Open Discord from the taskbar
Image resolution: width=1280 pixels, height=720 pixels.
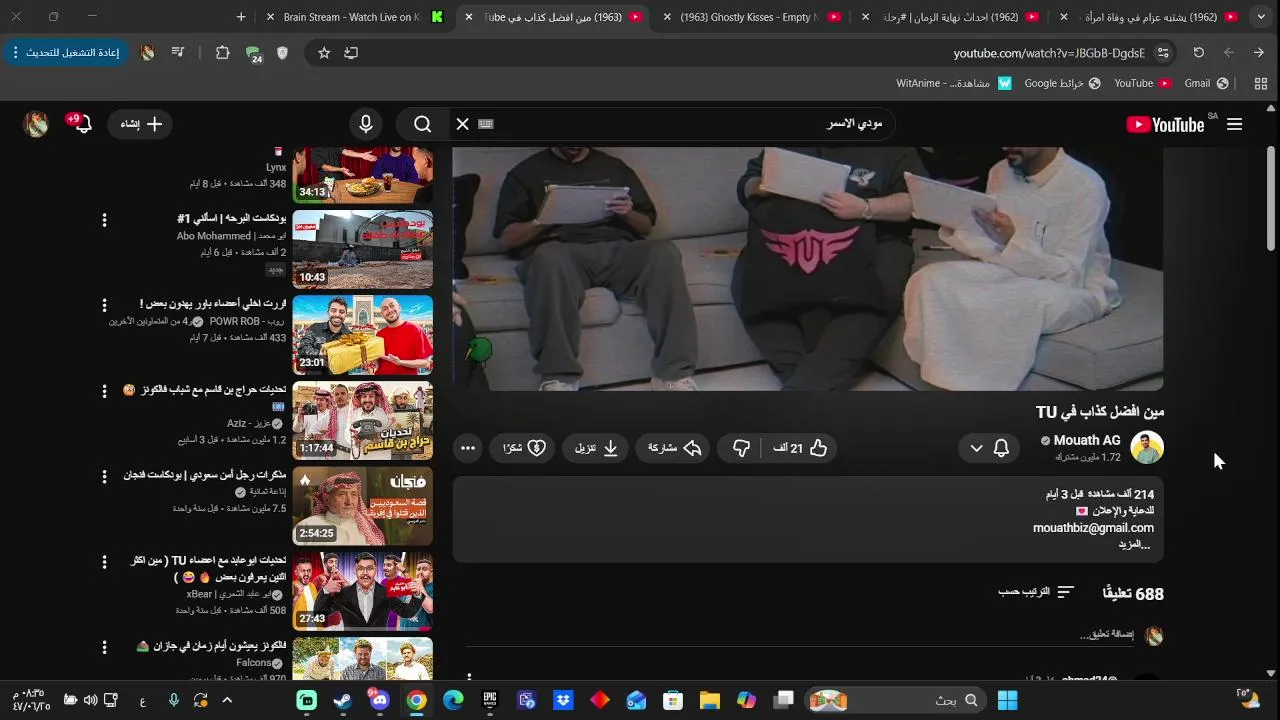379,700
